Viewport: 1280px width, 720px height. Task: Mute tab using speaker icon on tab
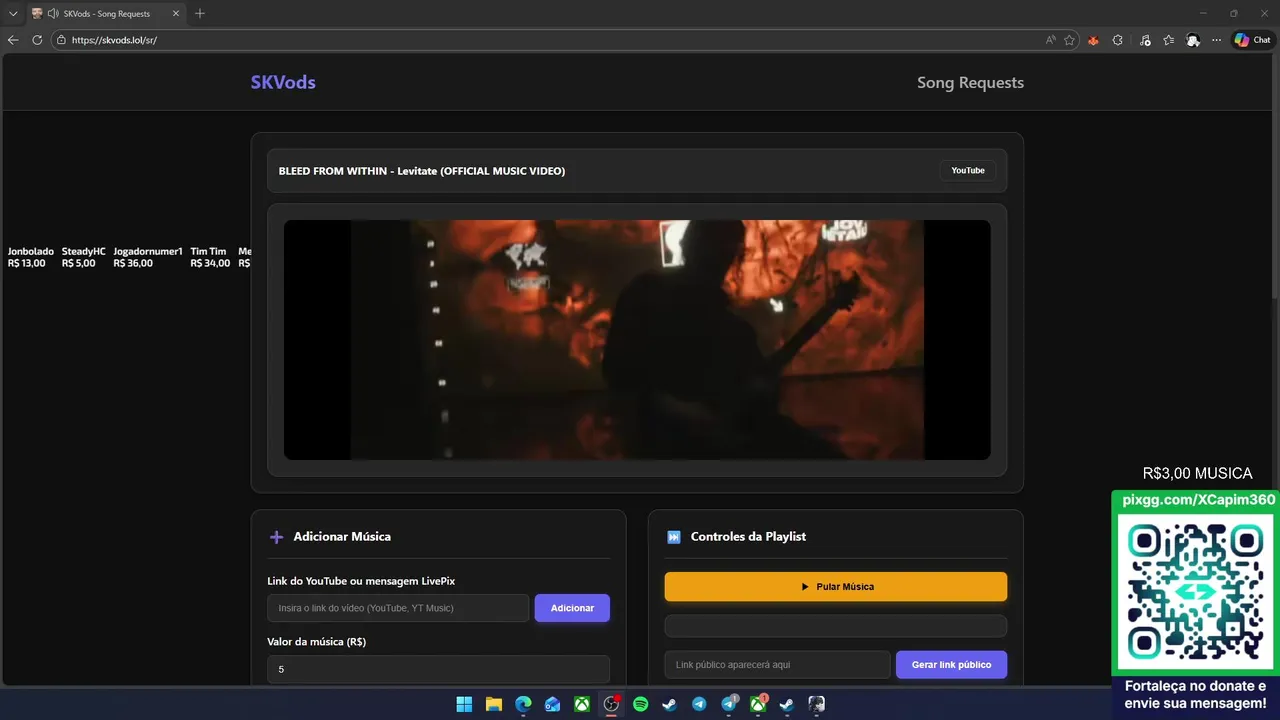[x=52, y=14]
